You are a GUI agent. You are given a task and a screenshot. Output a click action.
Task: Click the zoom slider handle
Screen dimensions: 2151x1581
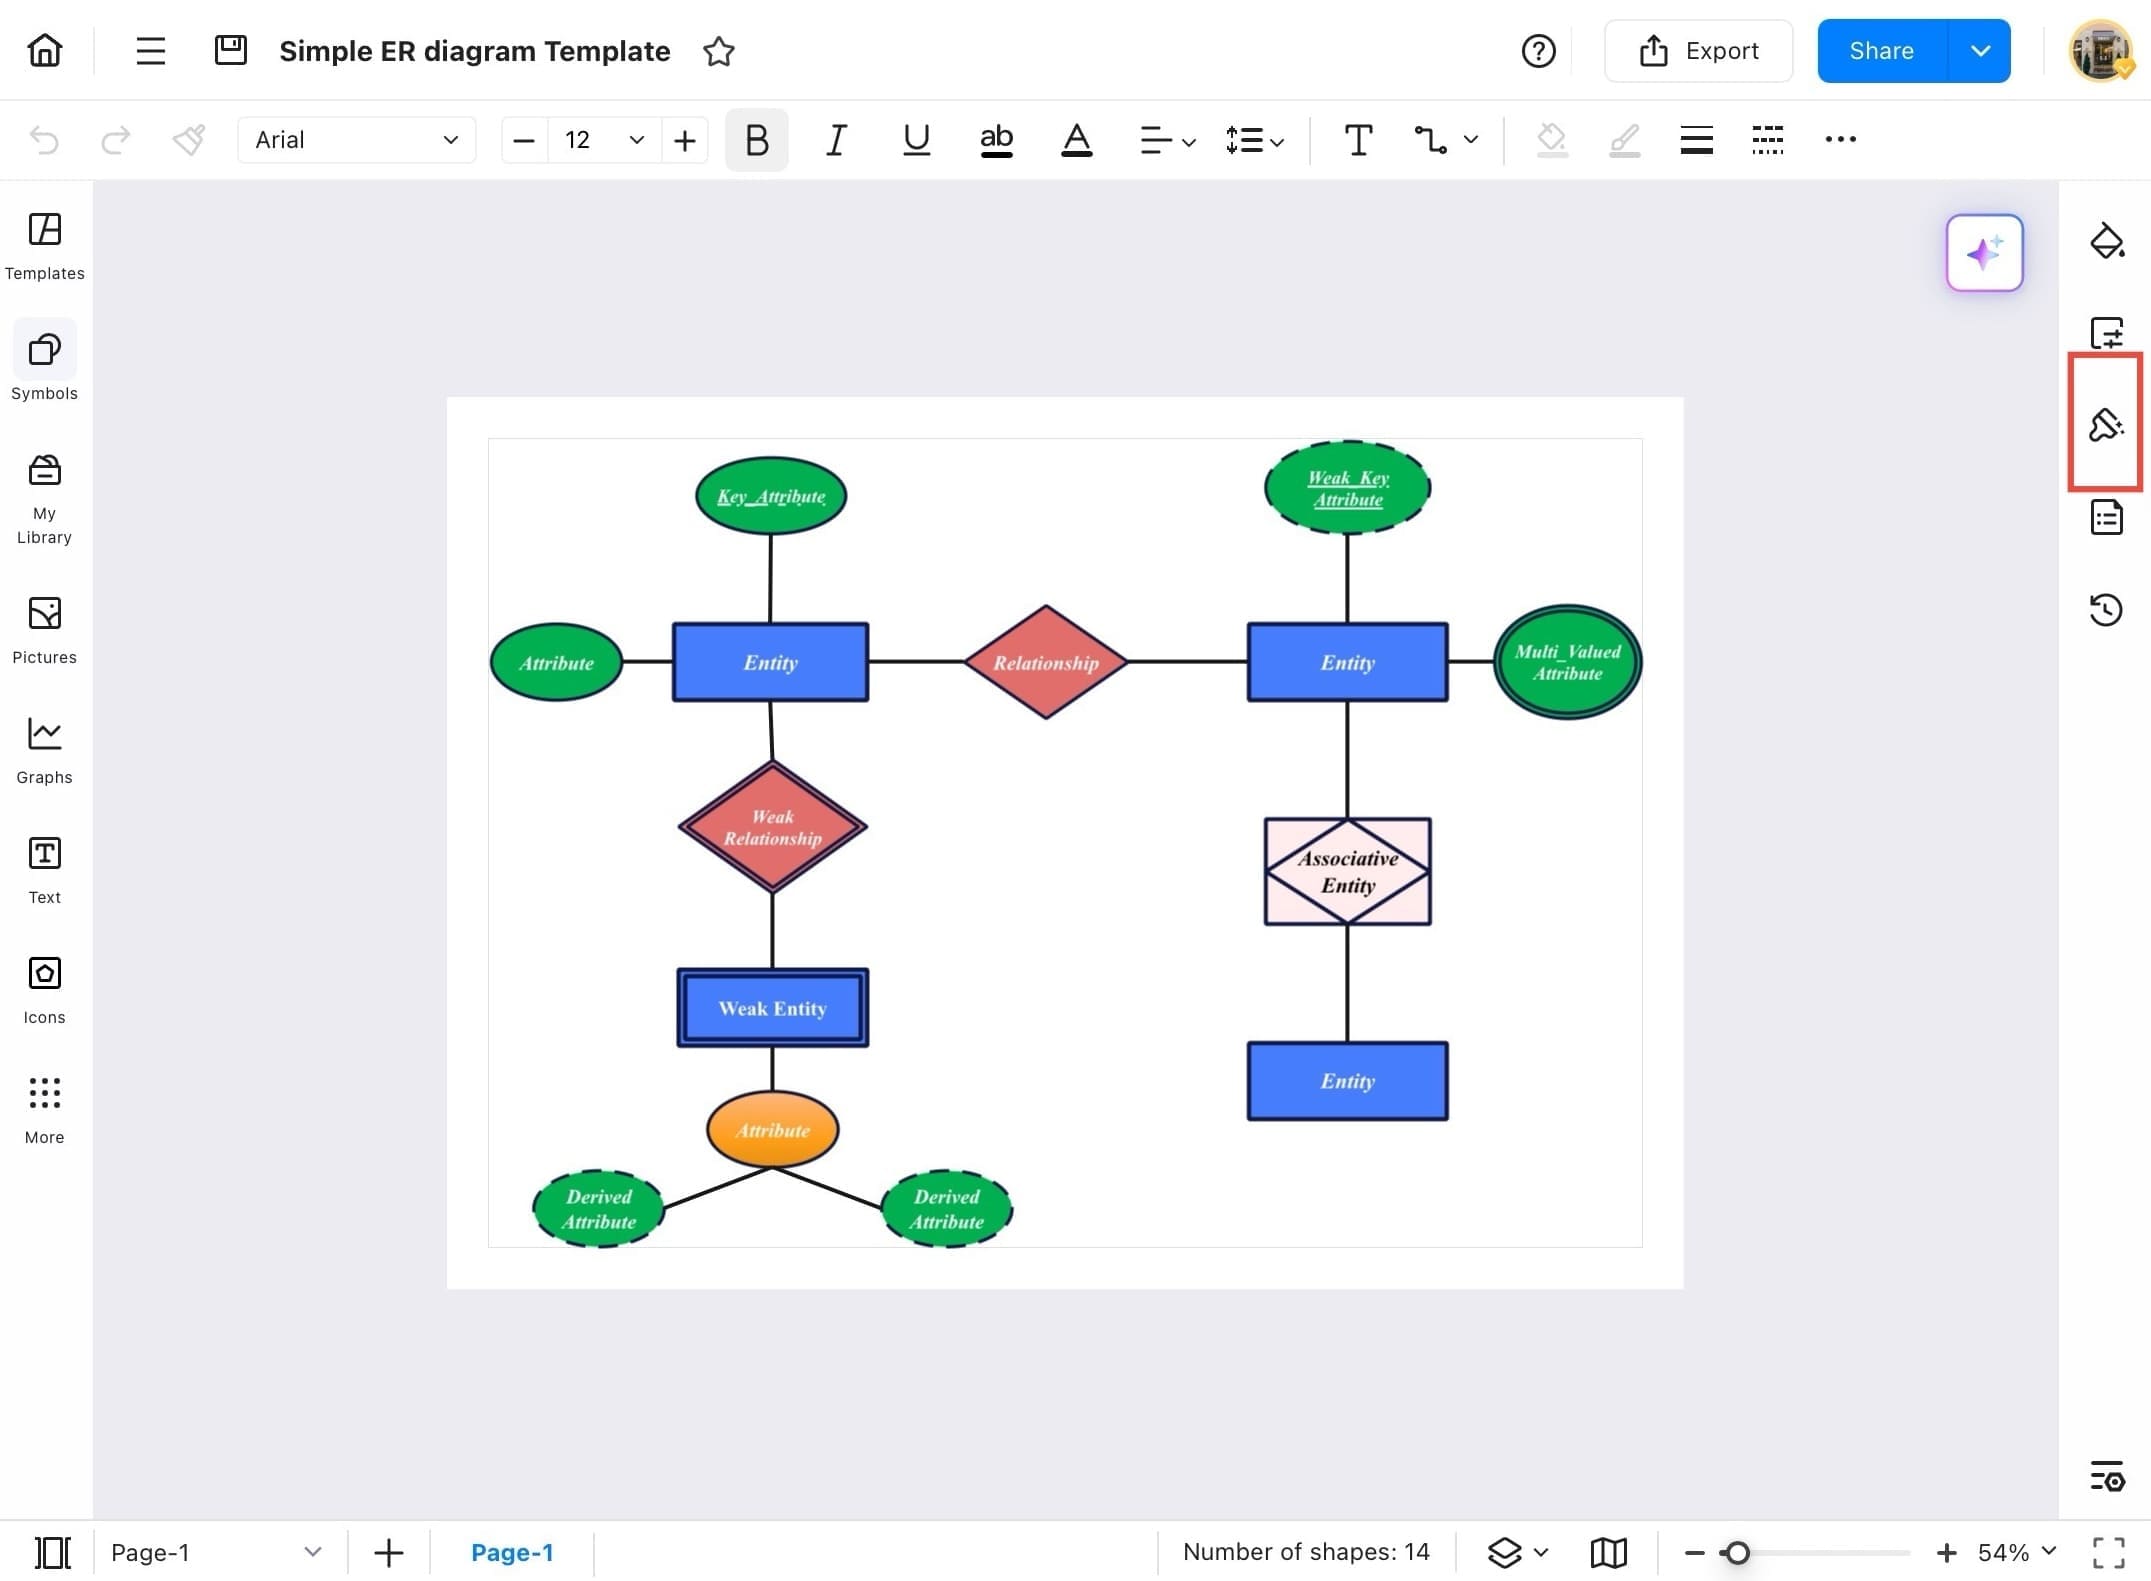(1737, 1552)
